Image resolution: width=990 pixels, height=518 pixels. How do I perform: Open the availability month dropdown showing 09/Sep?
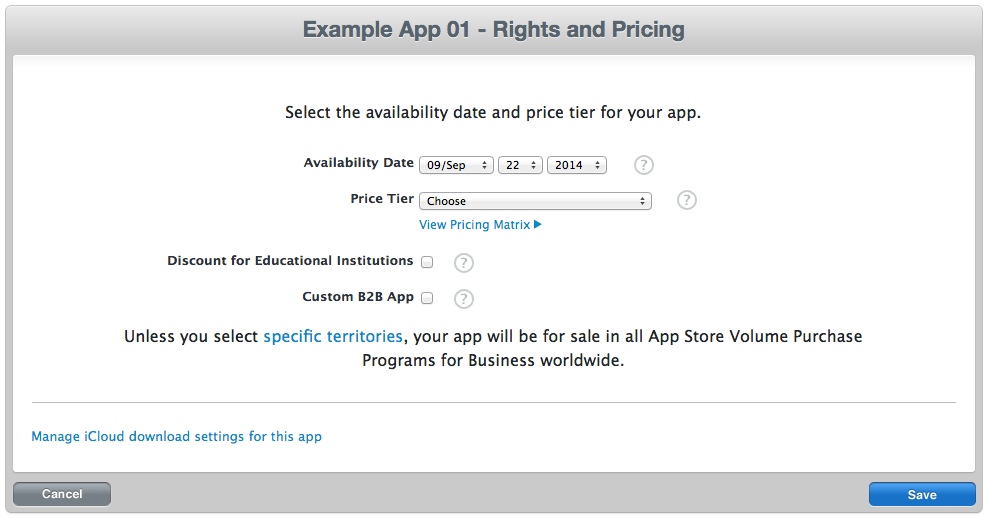point(456,165)
